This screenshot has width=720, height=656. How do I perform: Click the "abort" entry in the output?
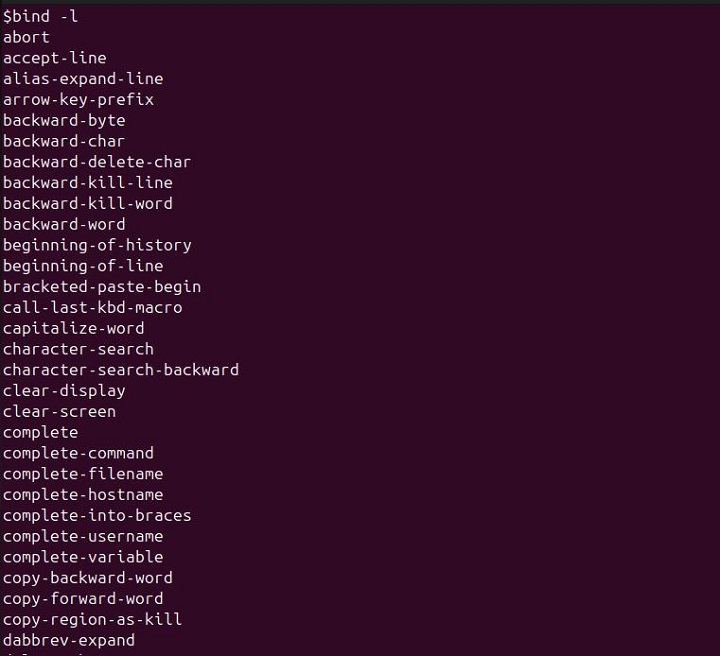26,37
